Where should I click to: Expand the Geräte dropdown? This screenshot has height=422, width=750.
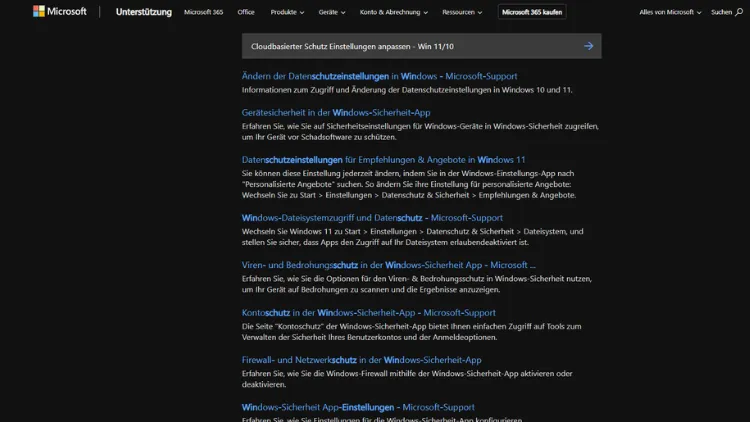pos(332,12)
